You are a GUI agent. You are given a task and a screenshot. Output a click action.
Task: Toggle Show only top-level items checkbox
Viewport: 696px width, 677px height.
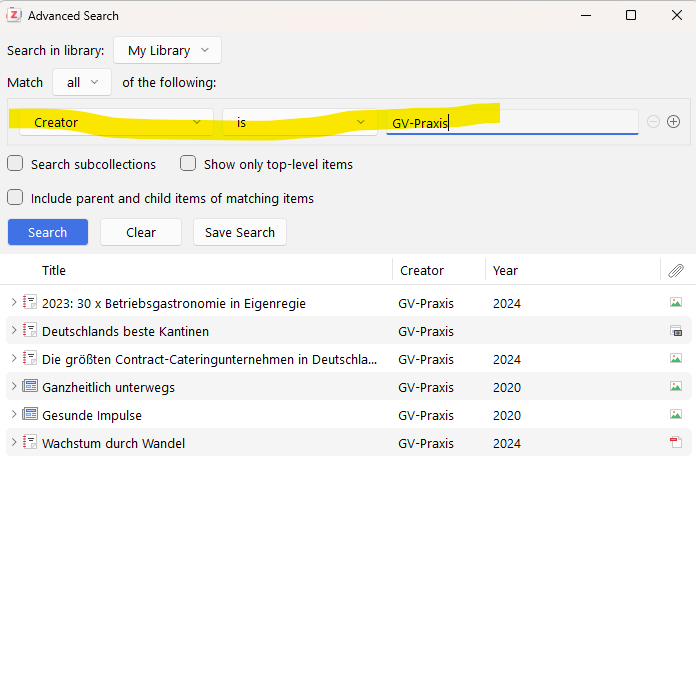point(188,163)
